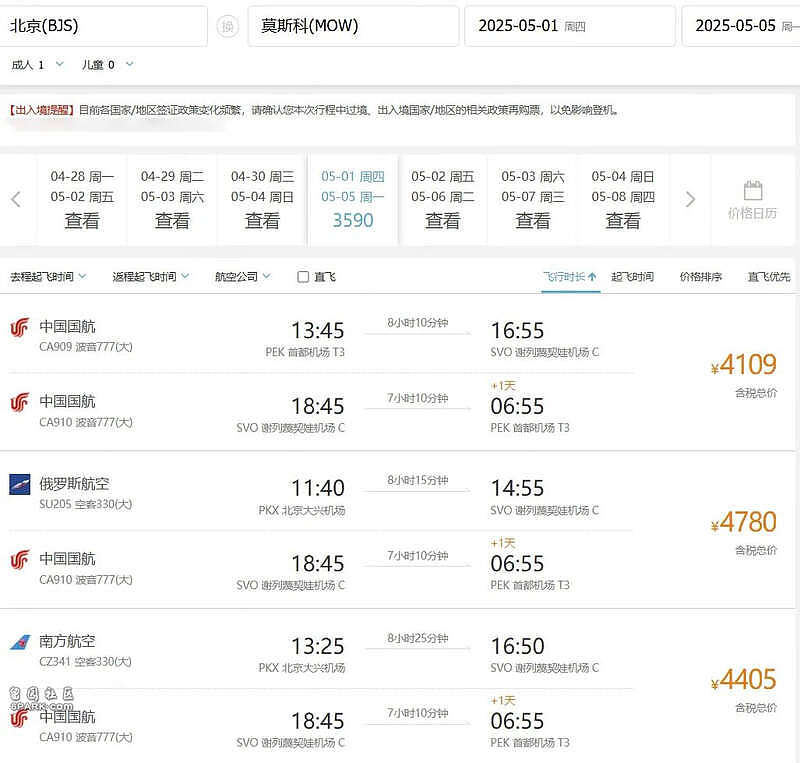Click flight number SU205 空客330

coord(86,504)
